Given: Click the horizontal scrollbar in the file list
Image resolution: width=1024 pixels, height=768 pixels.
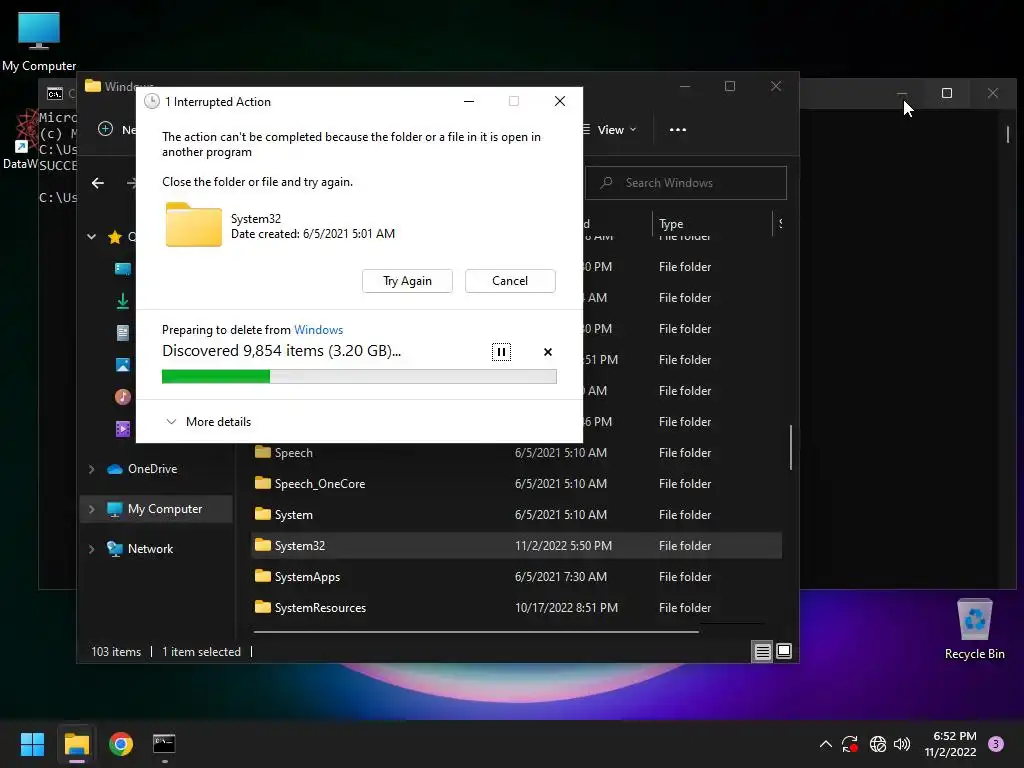Looking at the screenshot, I should pos(476,632).
